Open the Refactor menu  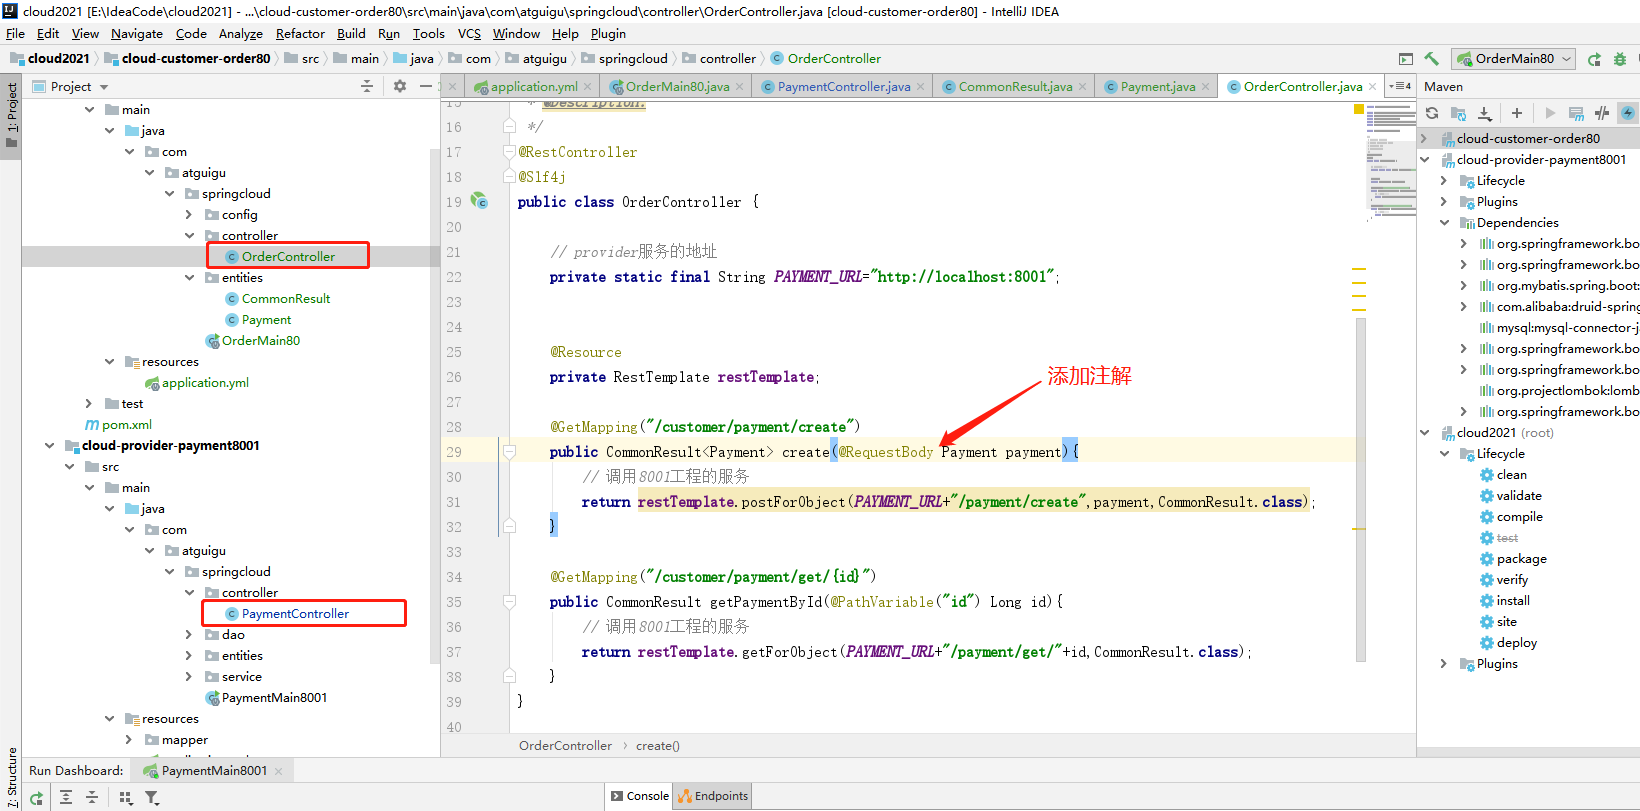point(300,33)
